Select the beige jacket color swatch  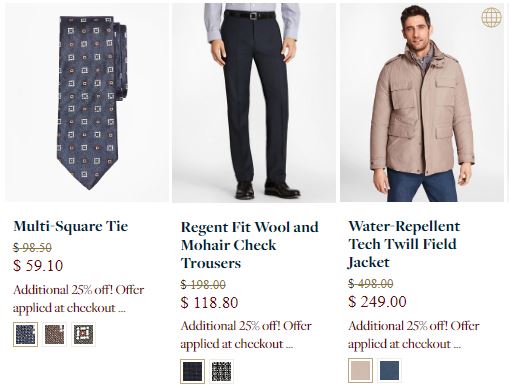(360, 370)
